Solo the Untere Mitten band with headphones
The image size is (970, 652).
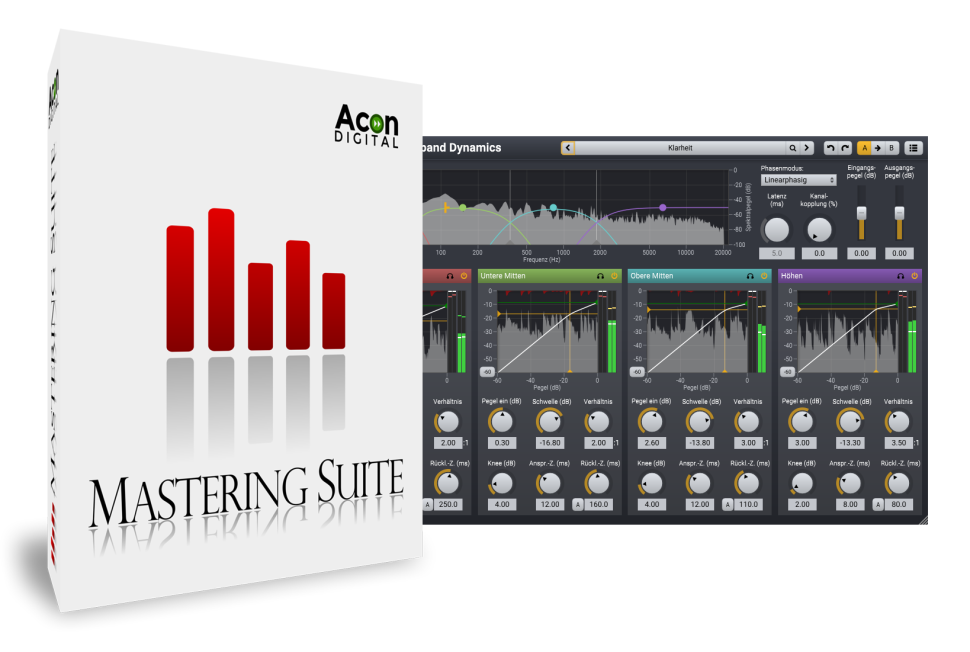click(600, 276)
